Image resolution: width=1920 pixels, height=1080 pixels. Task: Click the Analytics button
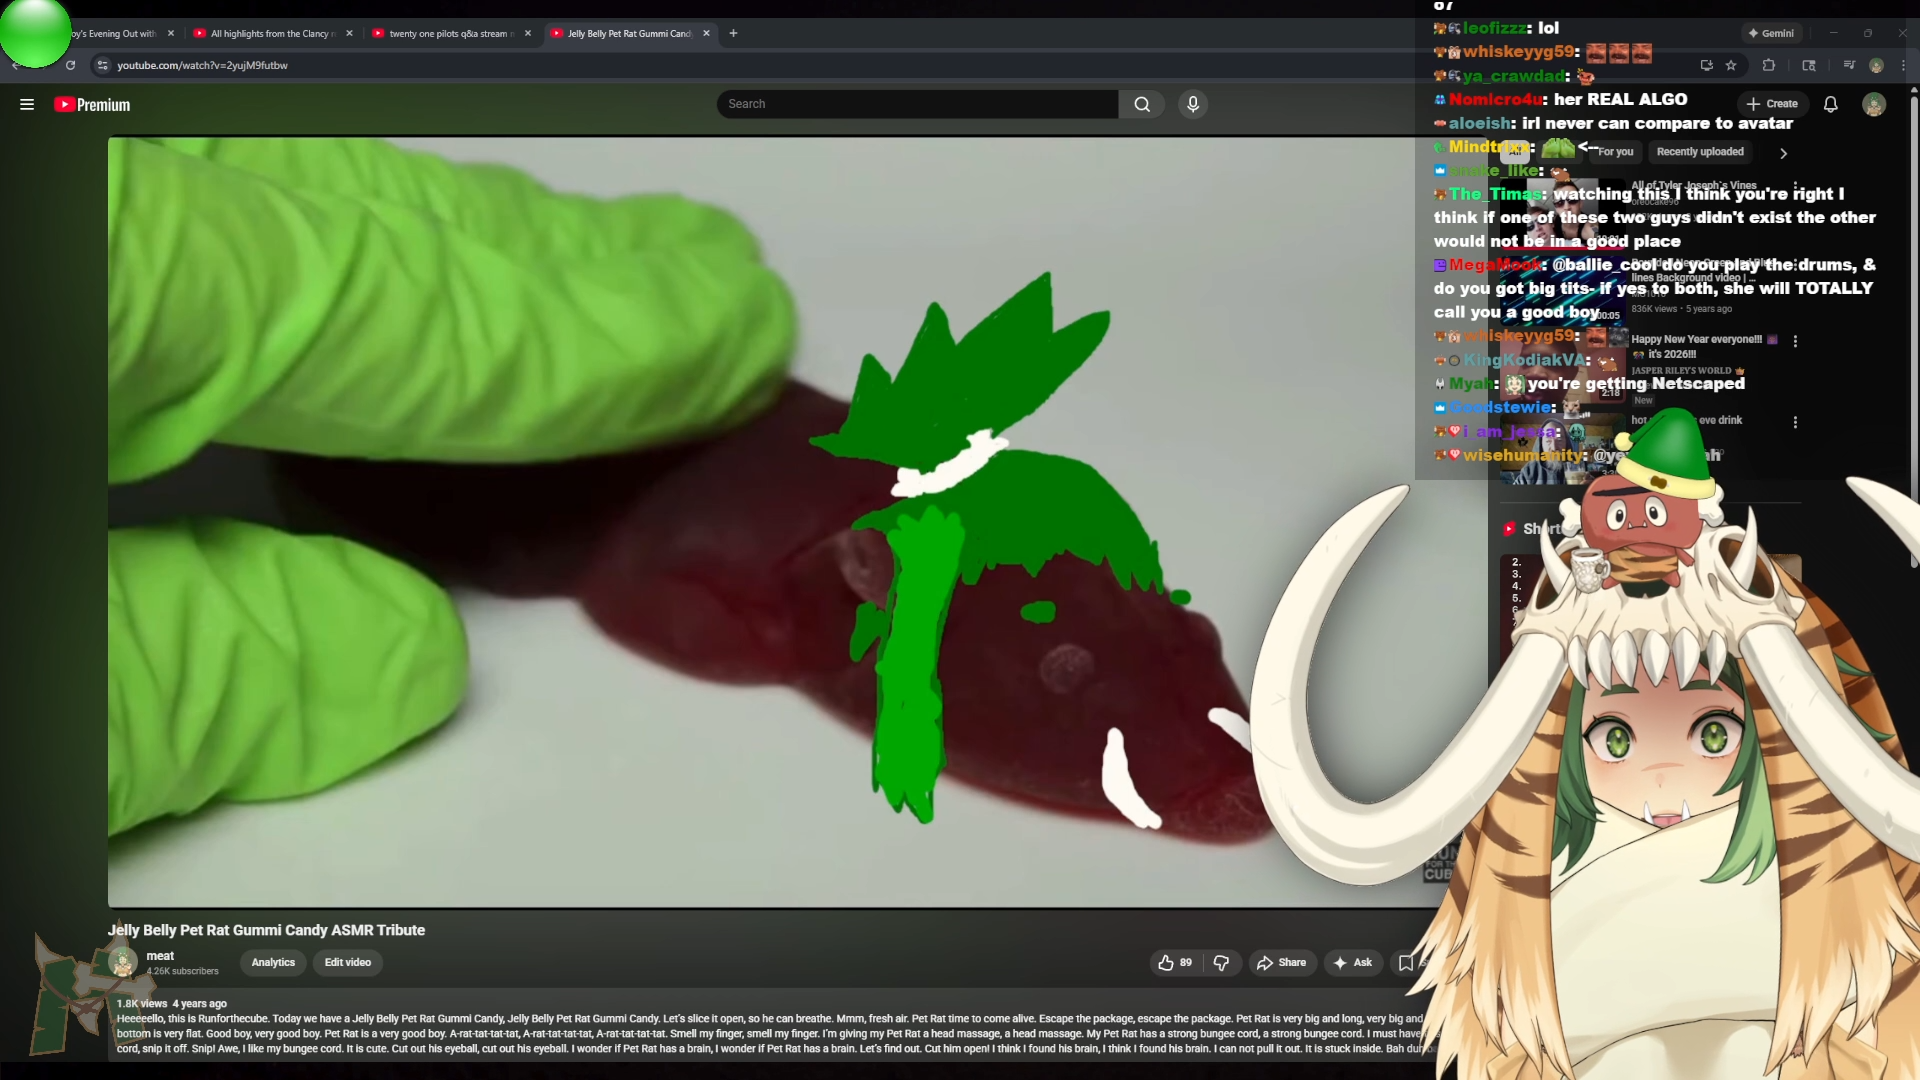(273, 962)
